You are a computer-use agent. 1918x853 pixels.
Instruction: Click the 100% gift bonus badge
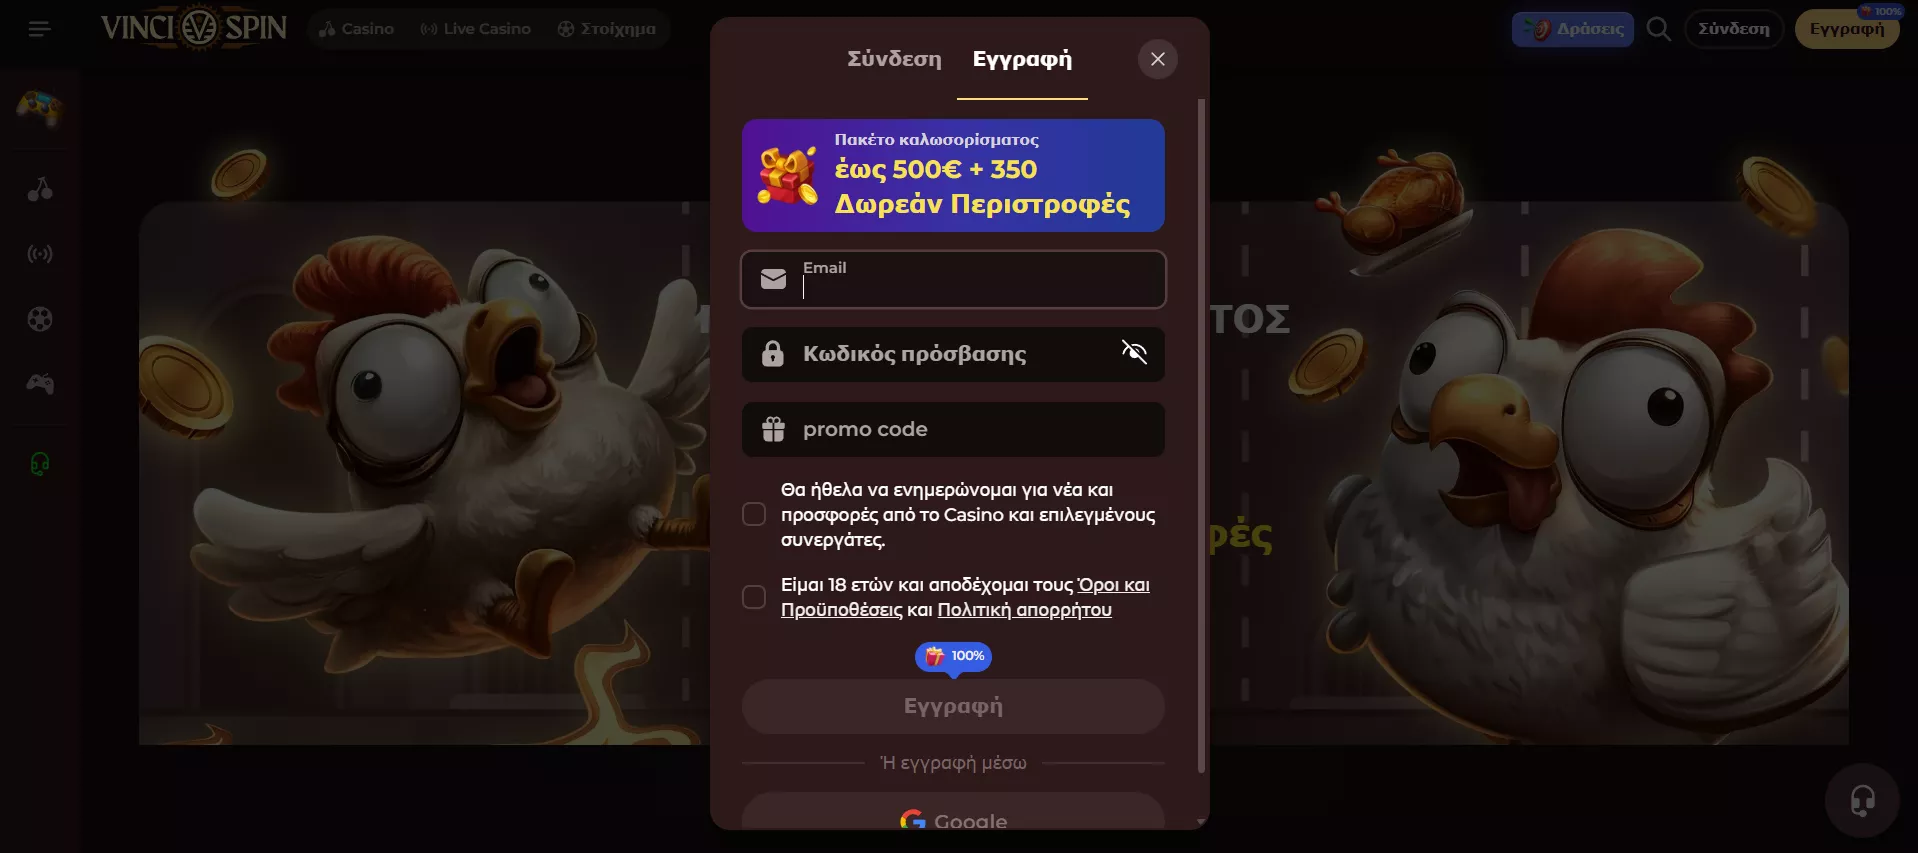pos(953,656)
